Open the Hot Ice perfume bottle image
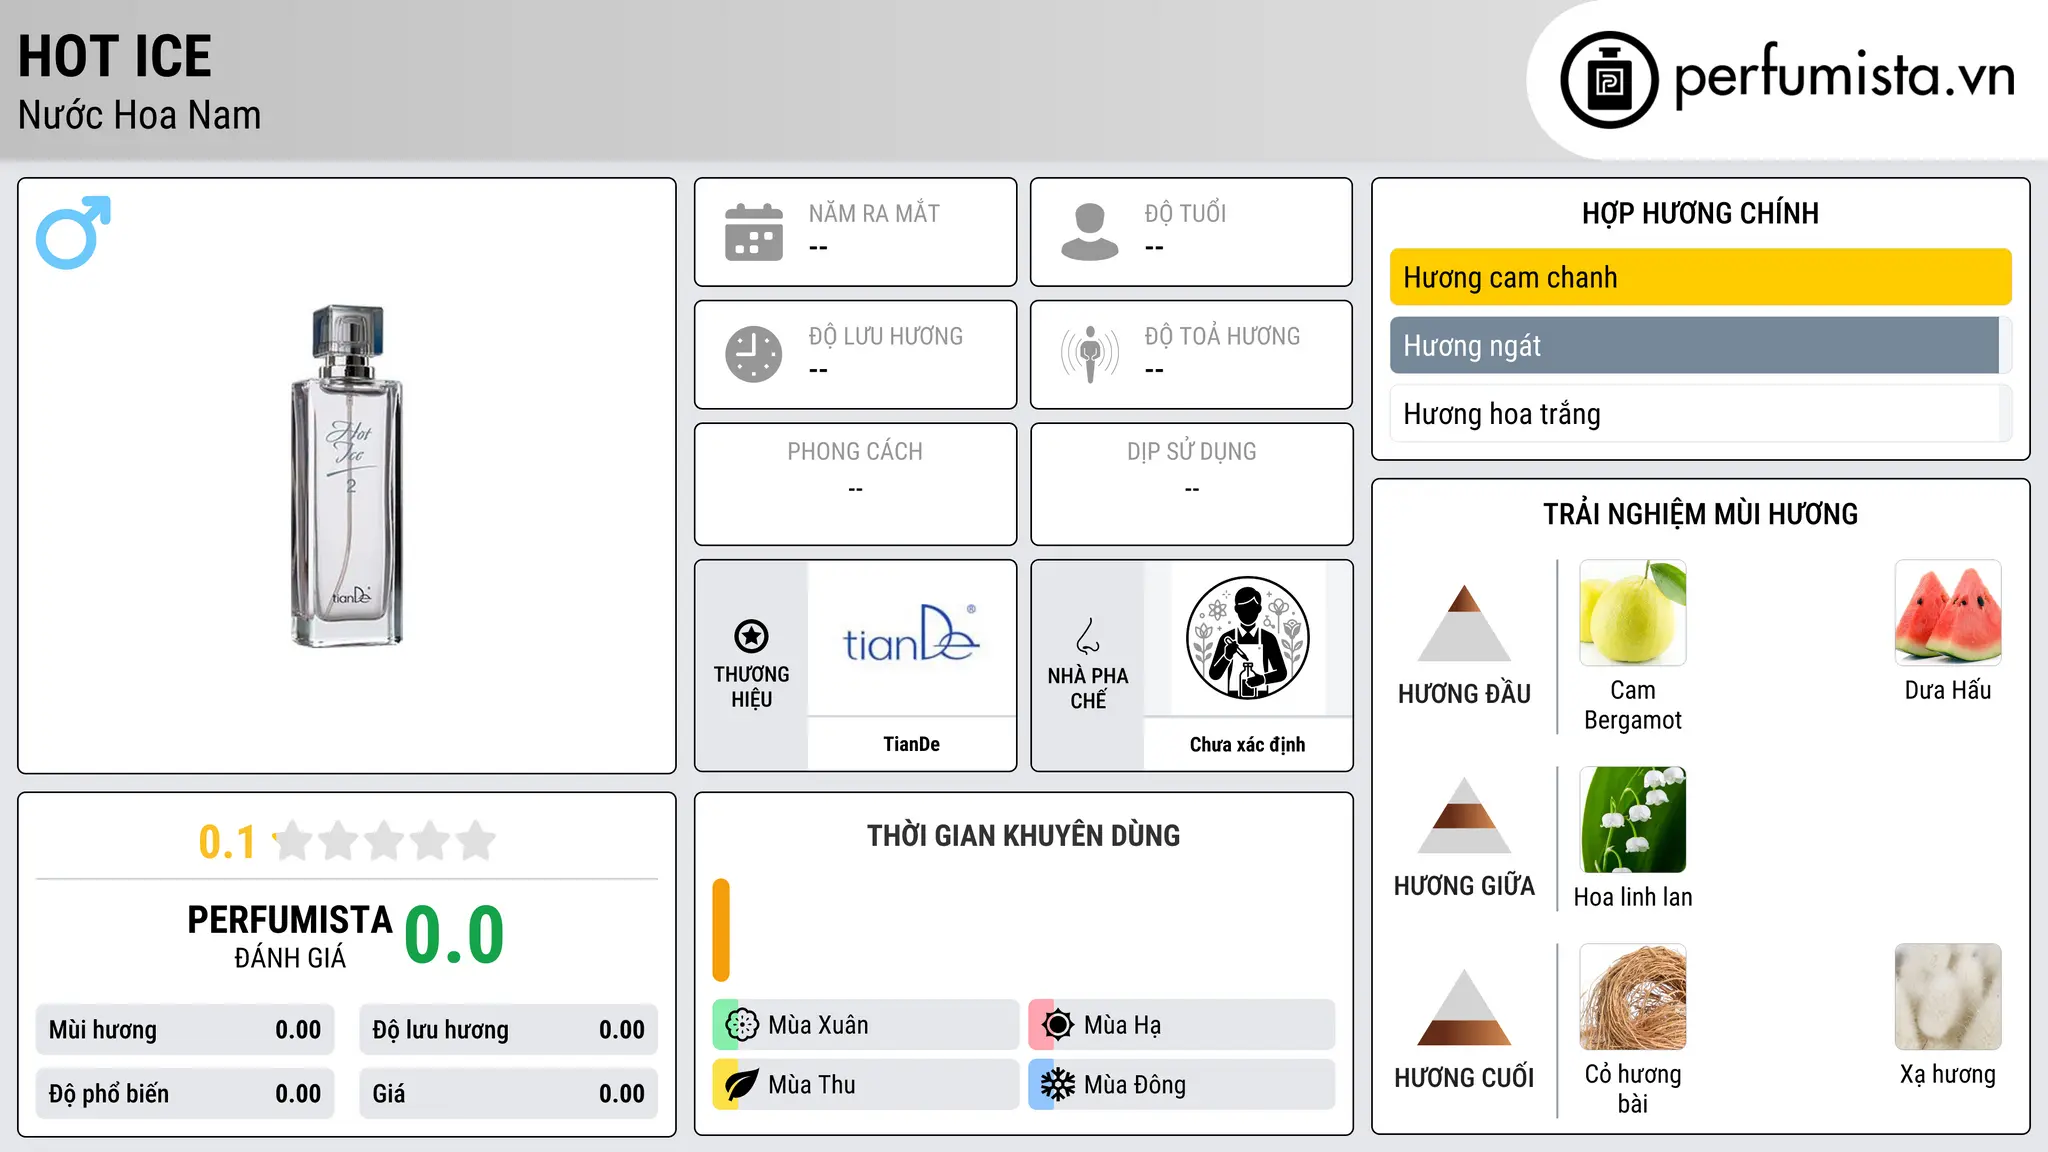Image resolution: width=2048 pixels, height=1152 pixels. tap(347, 476)
